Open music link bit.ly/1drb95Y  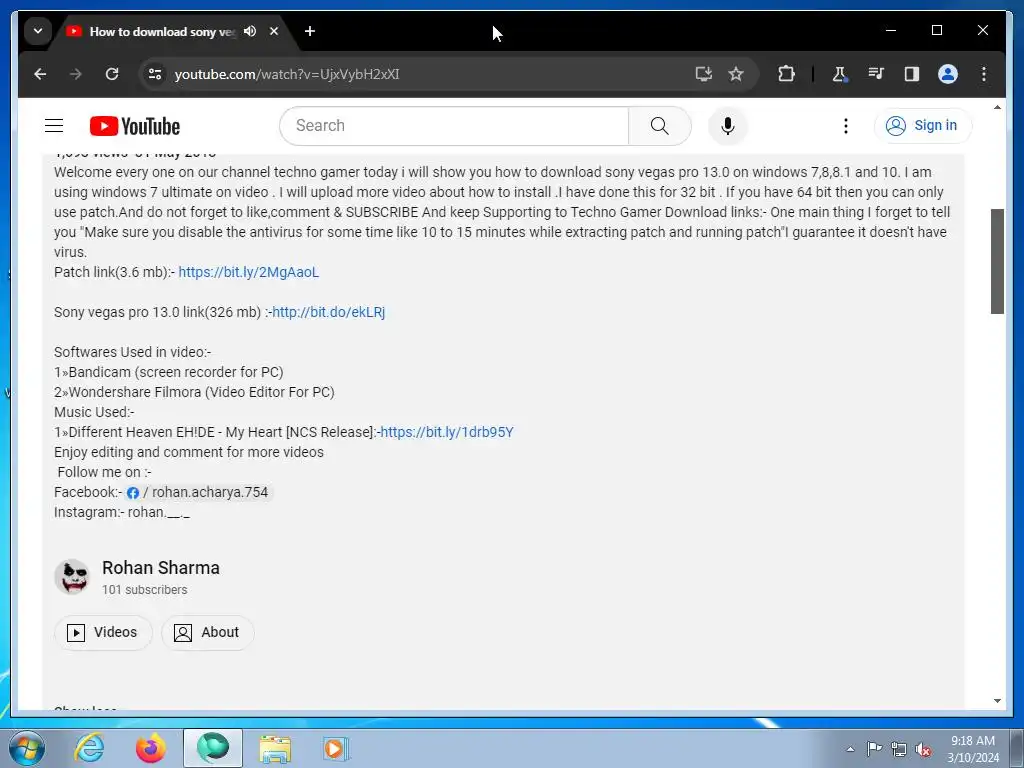447,432
